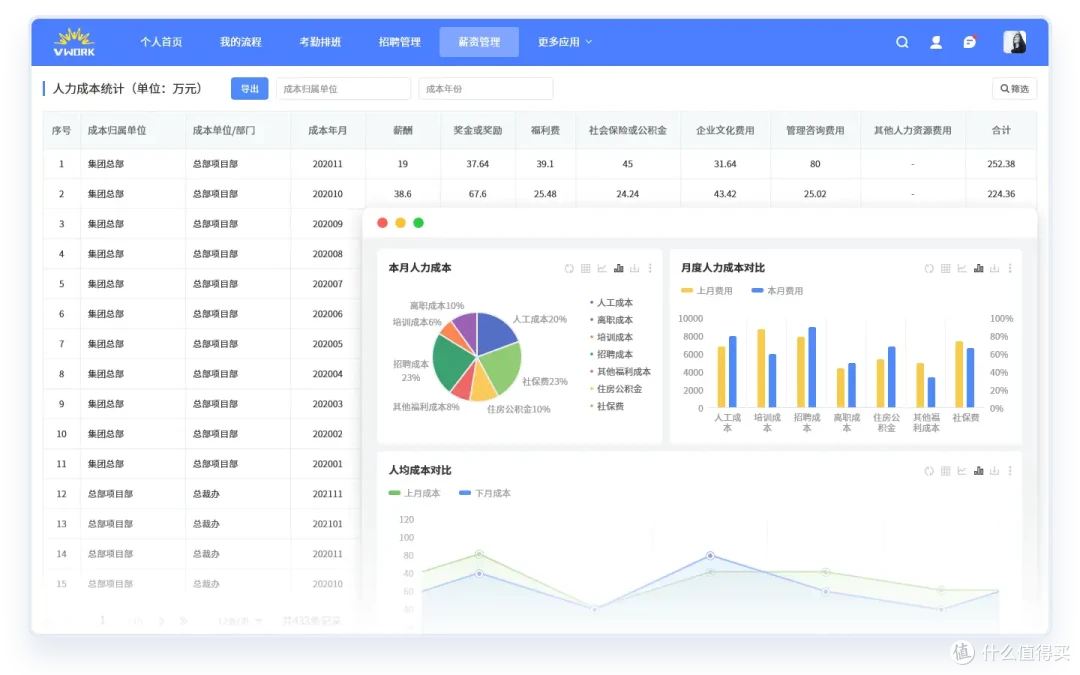Open the user account icon
Image resolution: width=1080 pixels, height=675 pixels.
[935, 42]
